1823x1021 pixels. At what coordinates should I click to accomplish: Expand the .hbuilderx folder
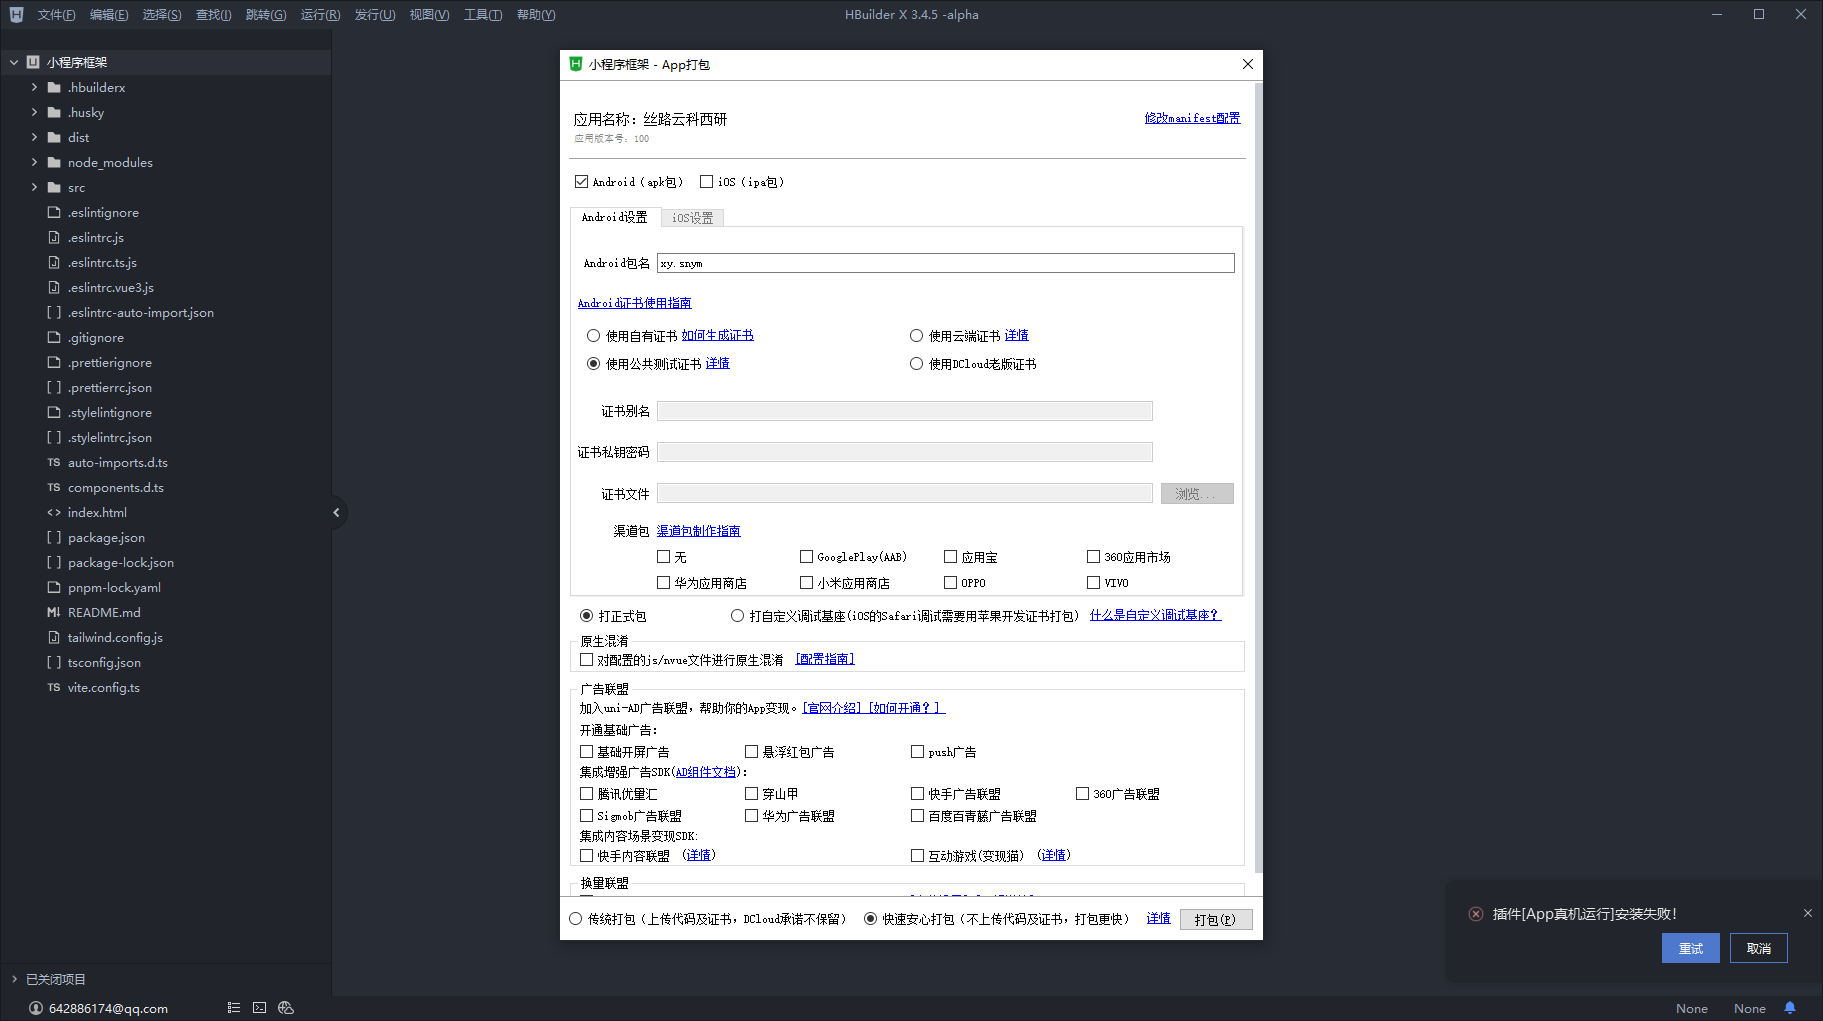coord(34,88)
